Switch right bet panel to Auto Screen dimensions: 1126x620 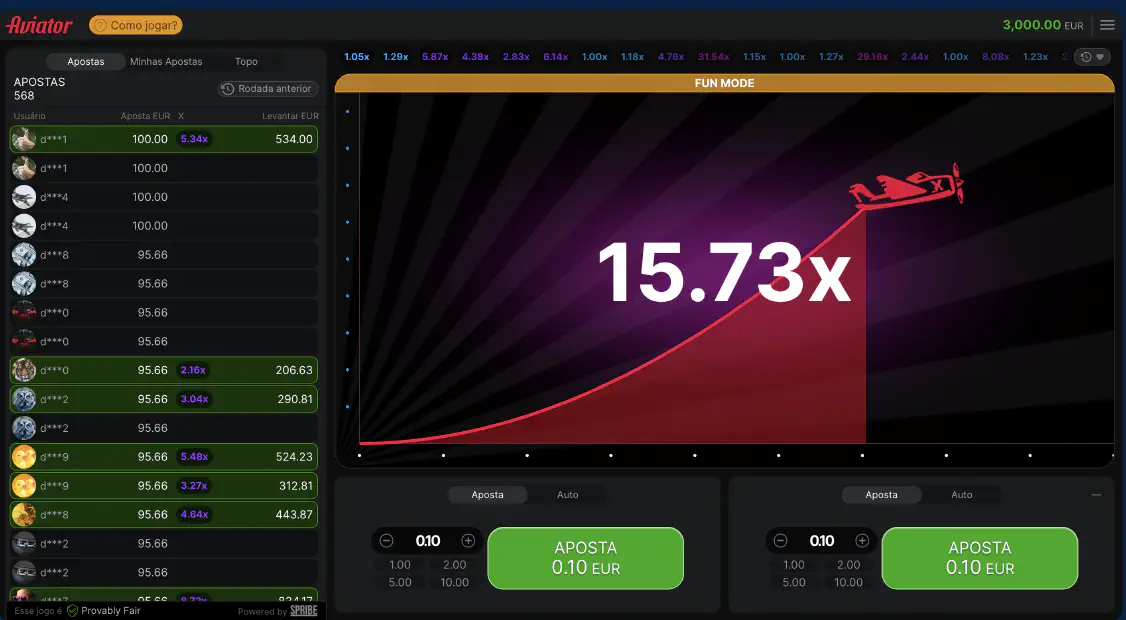[x=961, y=495]
